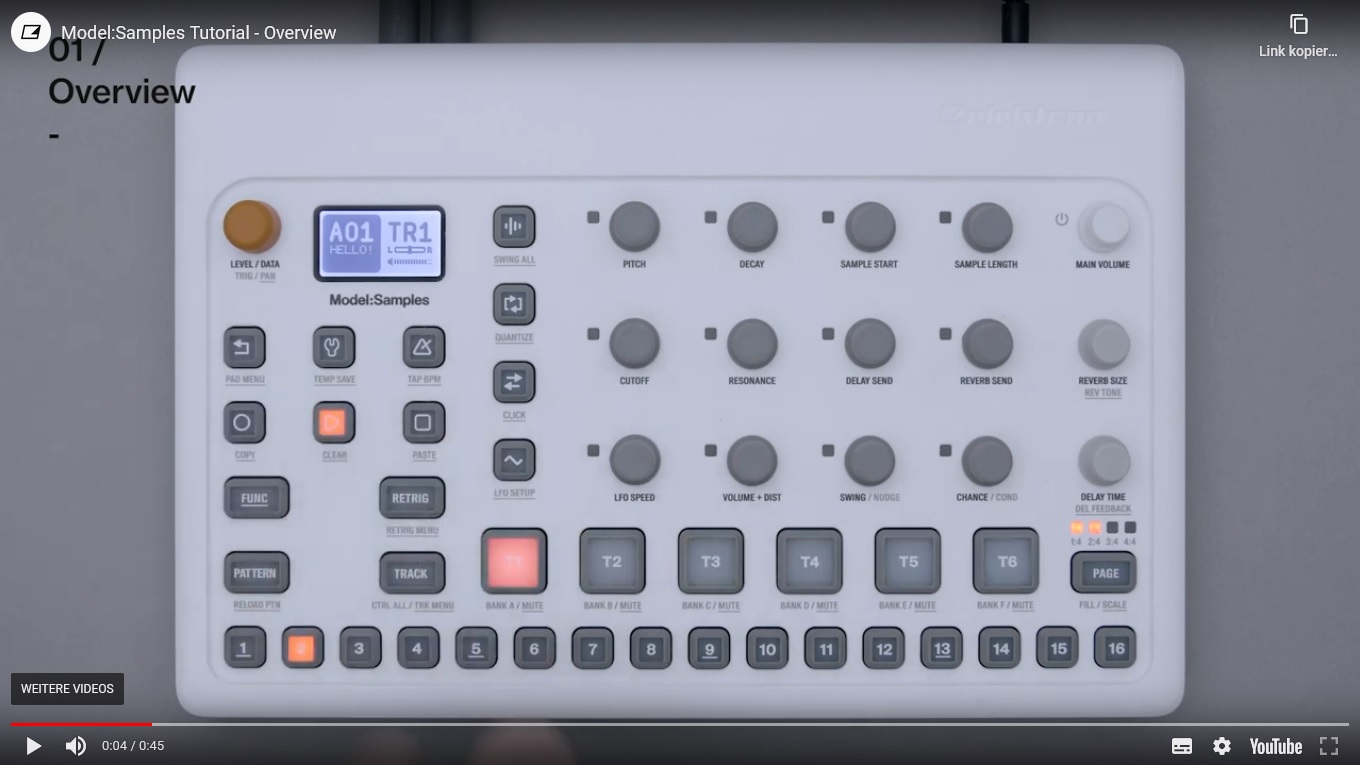Image resolution: width=1360 pixels, height=765 pixels.
Task: Click the Cutoff knob
Action: (x=634, y=344)
